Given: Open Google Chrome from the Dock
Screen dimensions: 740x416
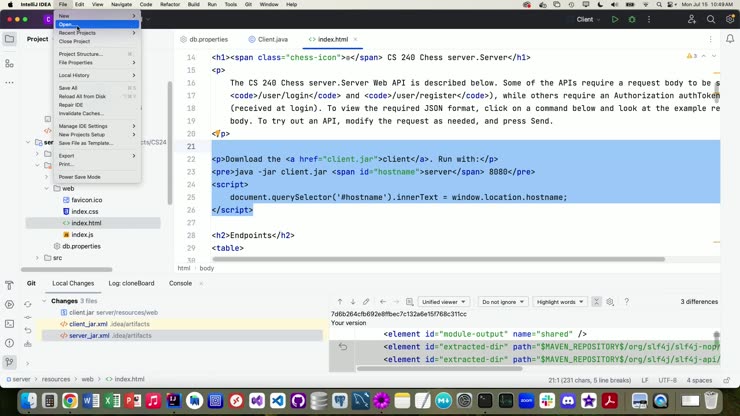Looking at the screenshot, I should 70,401.
